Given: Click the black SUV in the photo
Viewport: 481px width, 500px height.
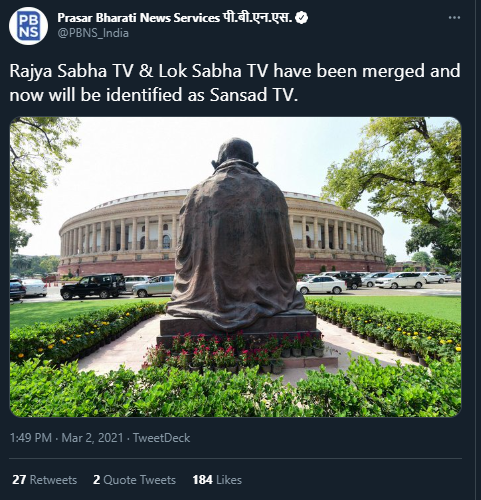Looking at the screenshot, I should (x=93, y=286).
